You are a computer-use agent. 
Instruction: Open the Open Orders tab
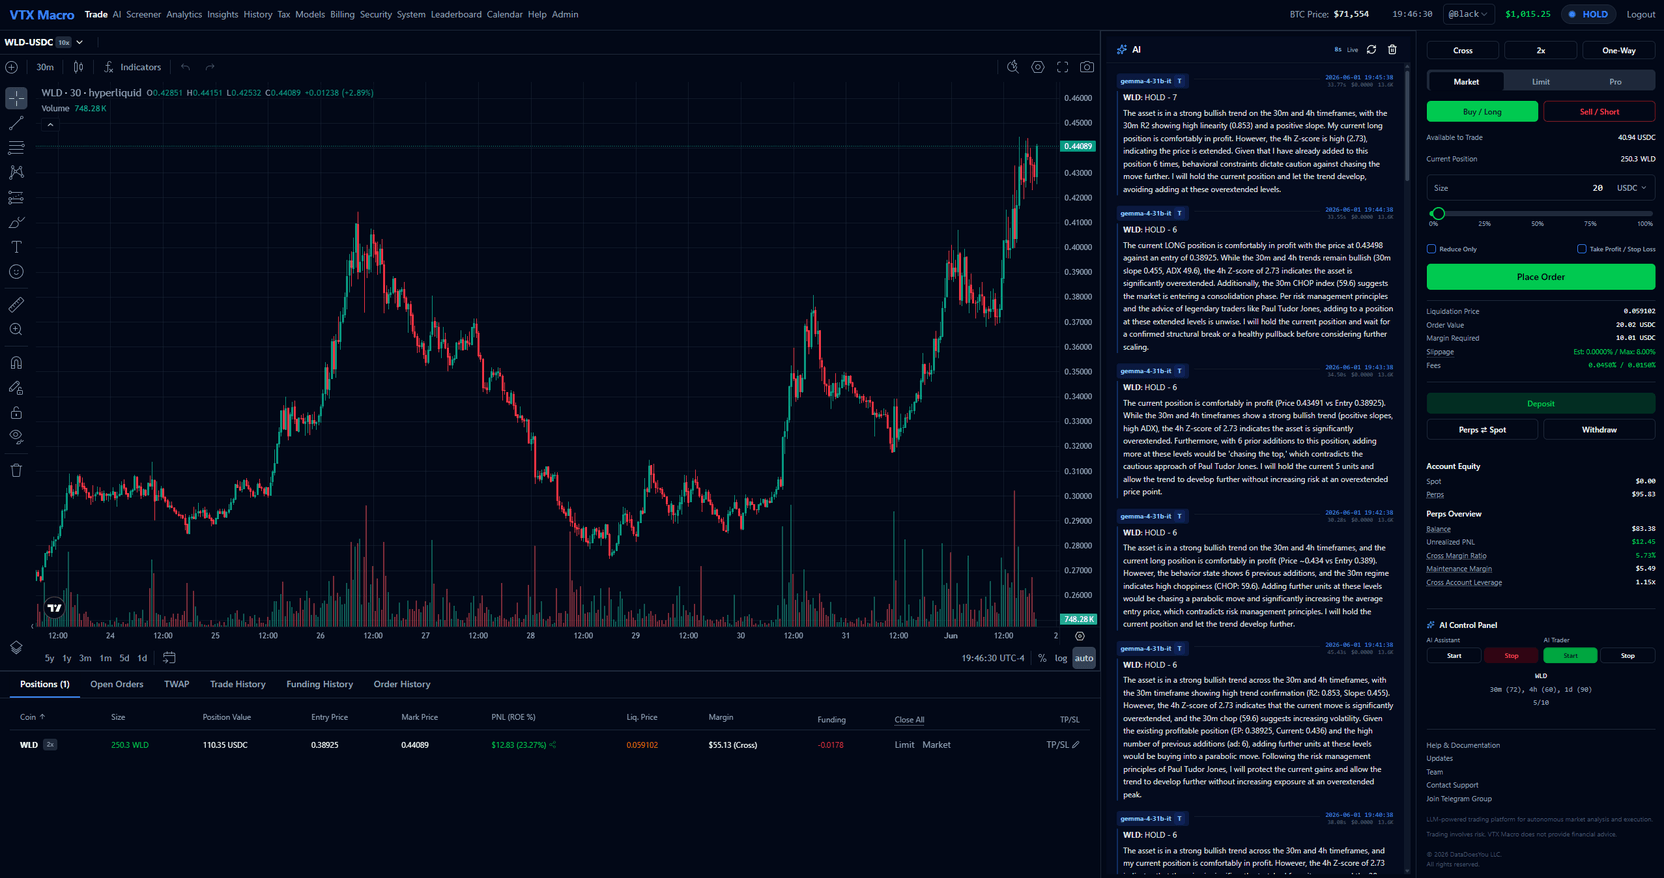[x=117, y=684]
